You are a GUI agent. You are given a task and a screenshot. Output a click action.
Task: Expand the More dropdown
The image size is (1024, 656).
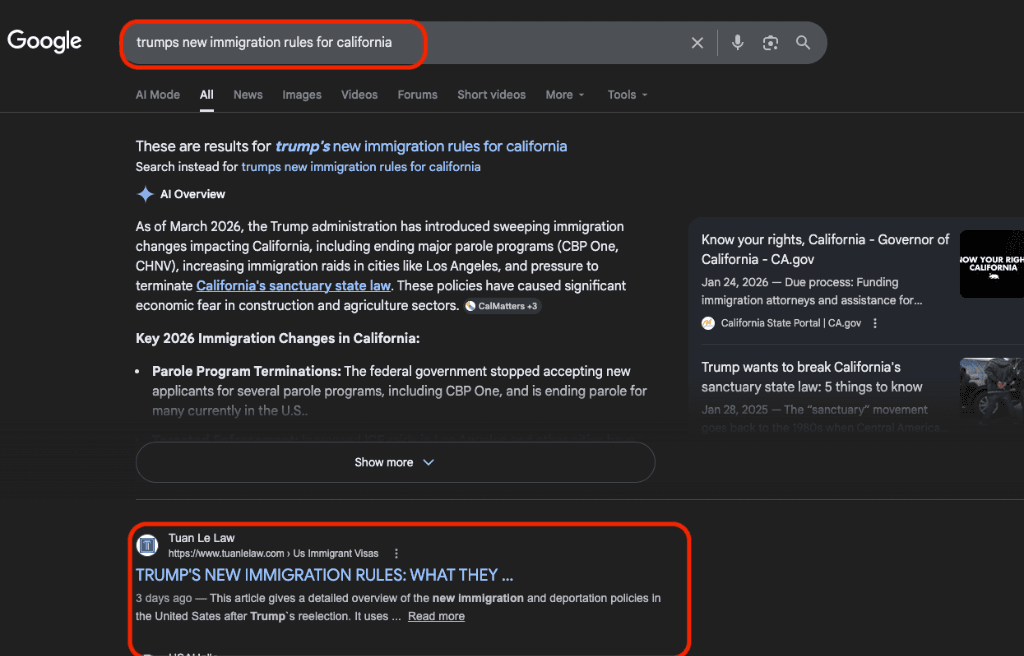click(565, 95)
